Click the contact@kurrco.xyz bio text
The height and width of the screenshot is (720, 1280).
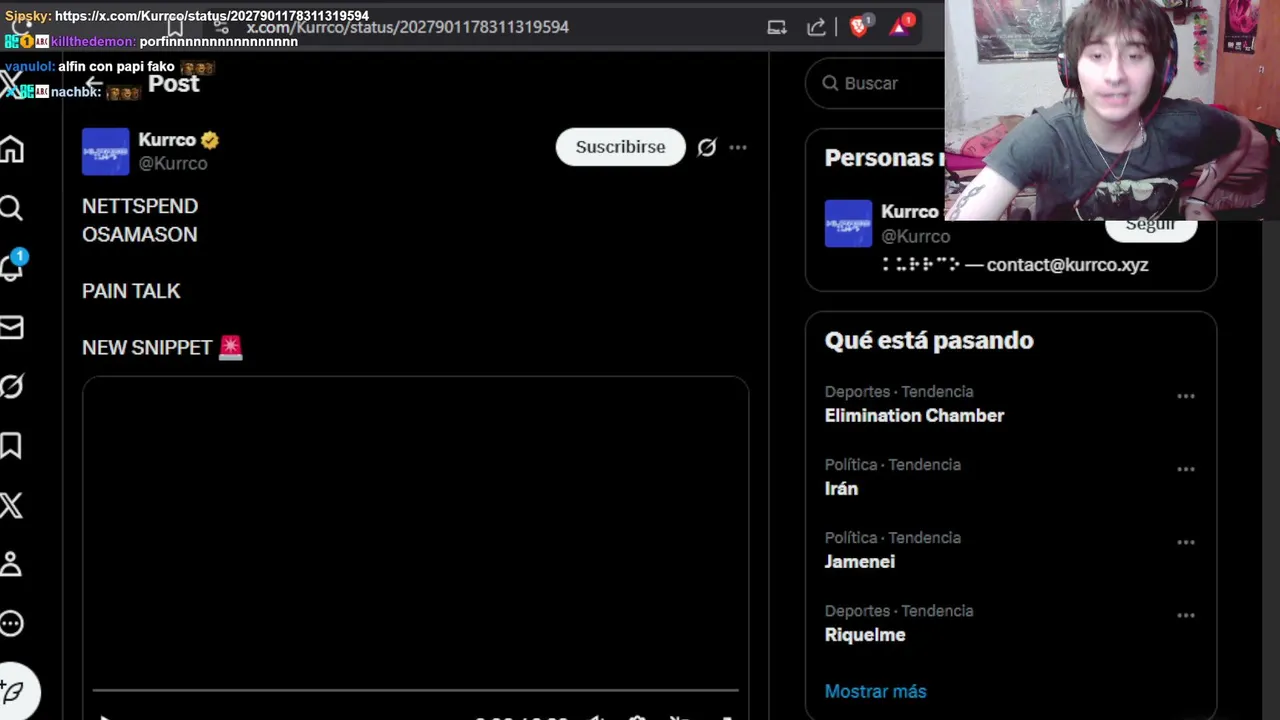pos(1067,265)
